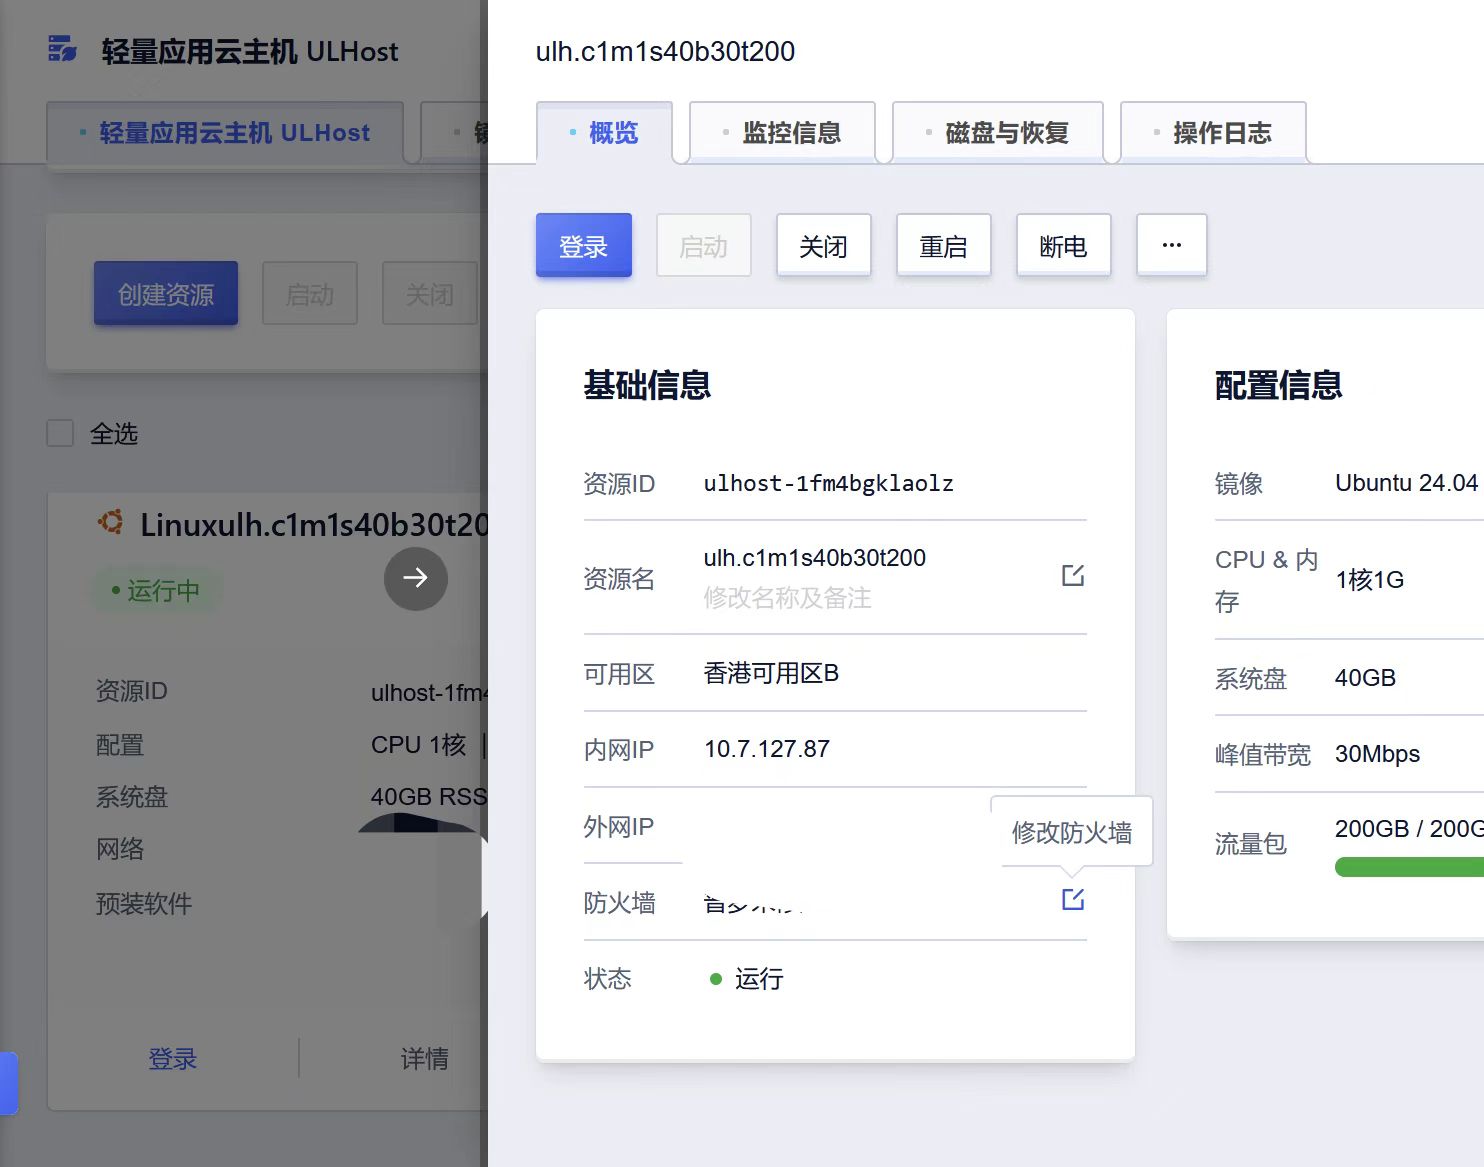Open the 磁盘与恢复 tab
This screenshot has height=1167, width=1484.
coord(997,133)
